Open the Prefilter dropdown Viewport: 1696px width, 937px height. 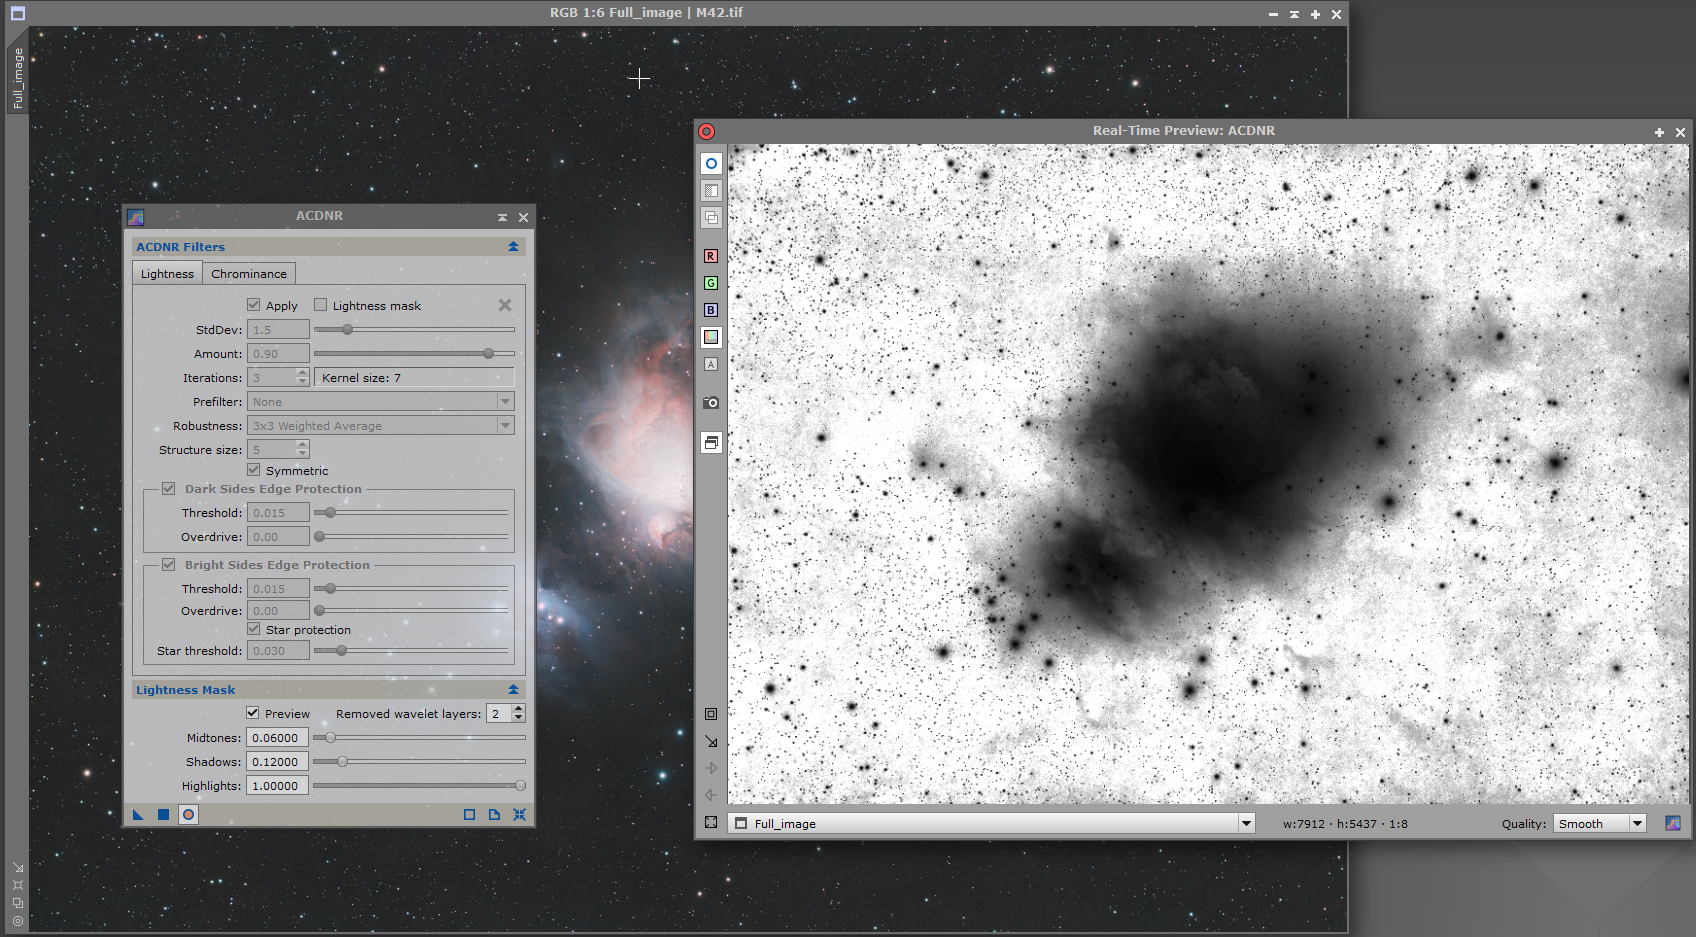coord(380,402)
